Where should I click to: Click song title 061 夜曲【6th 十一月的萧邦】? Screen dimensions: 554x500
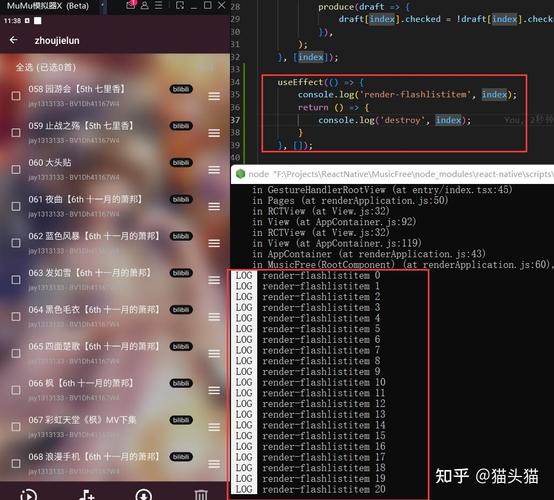tap(85, 199)
